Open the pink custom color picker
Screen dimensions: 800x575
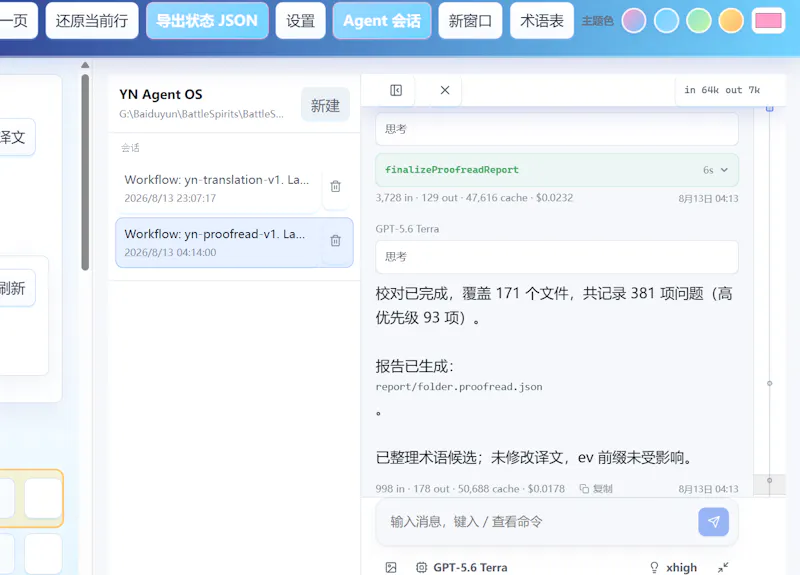768,21
